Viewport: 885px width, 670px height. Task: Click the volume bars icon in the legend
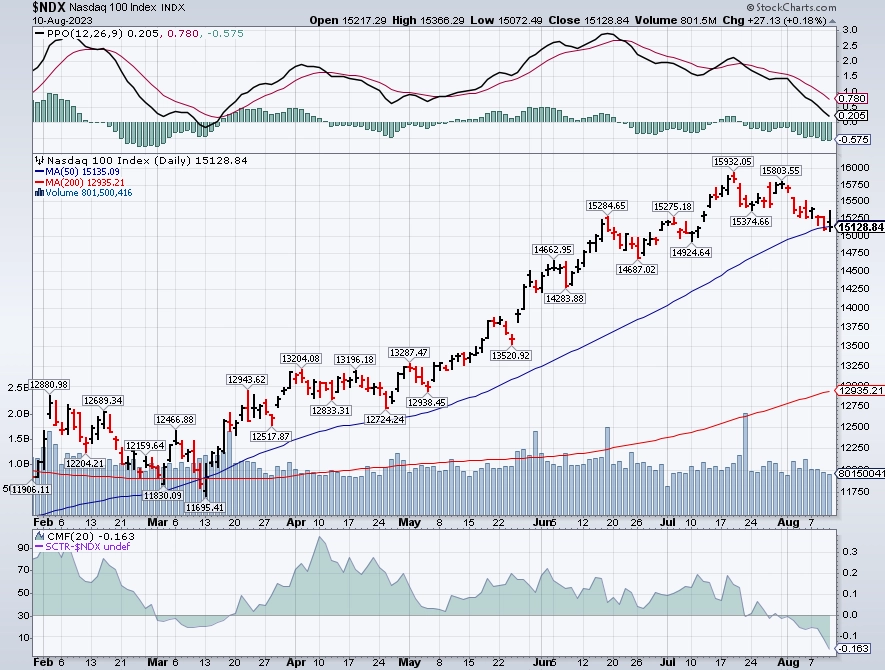coord(40,192)
